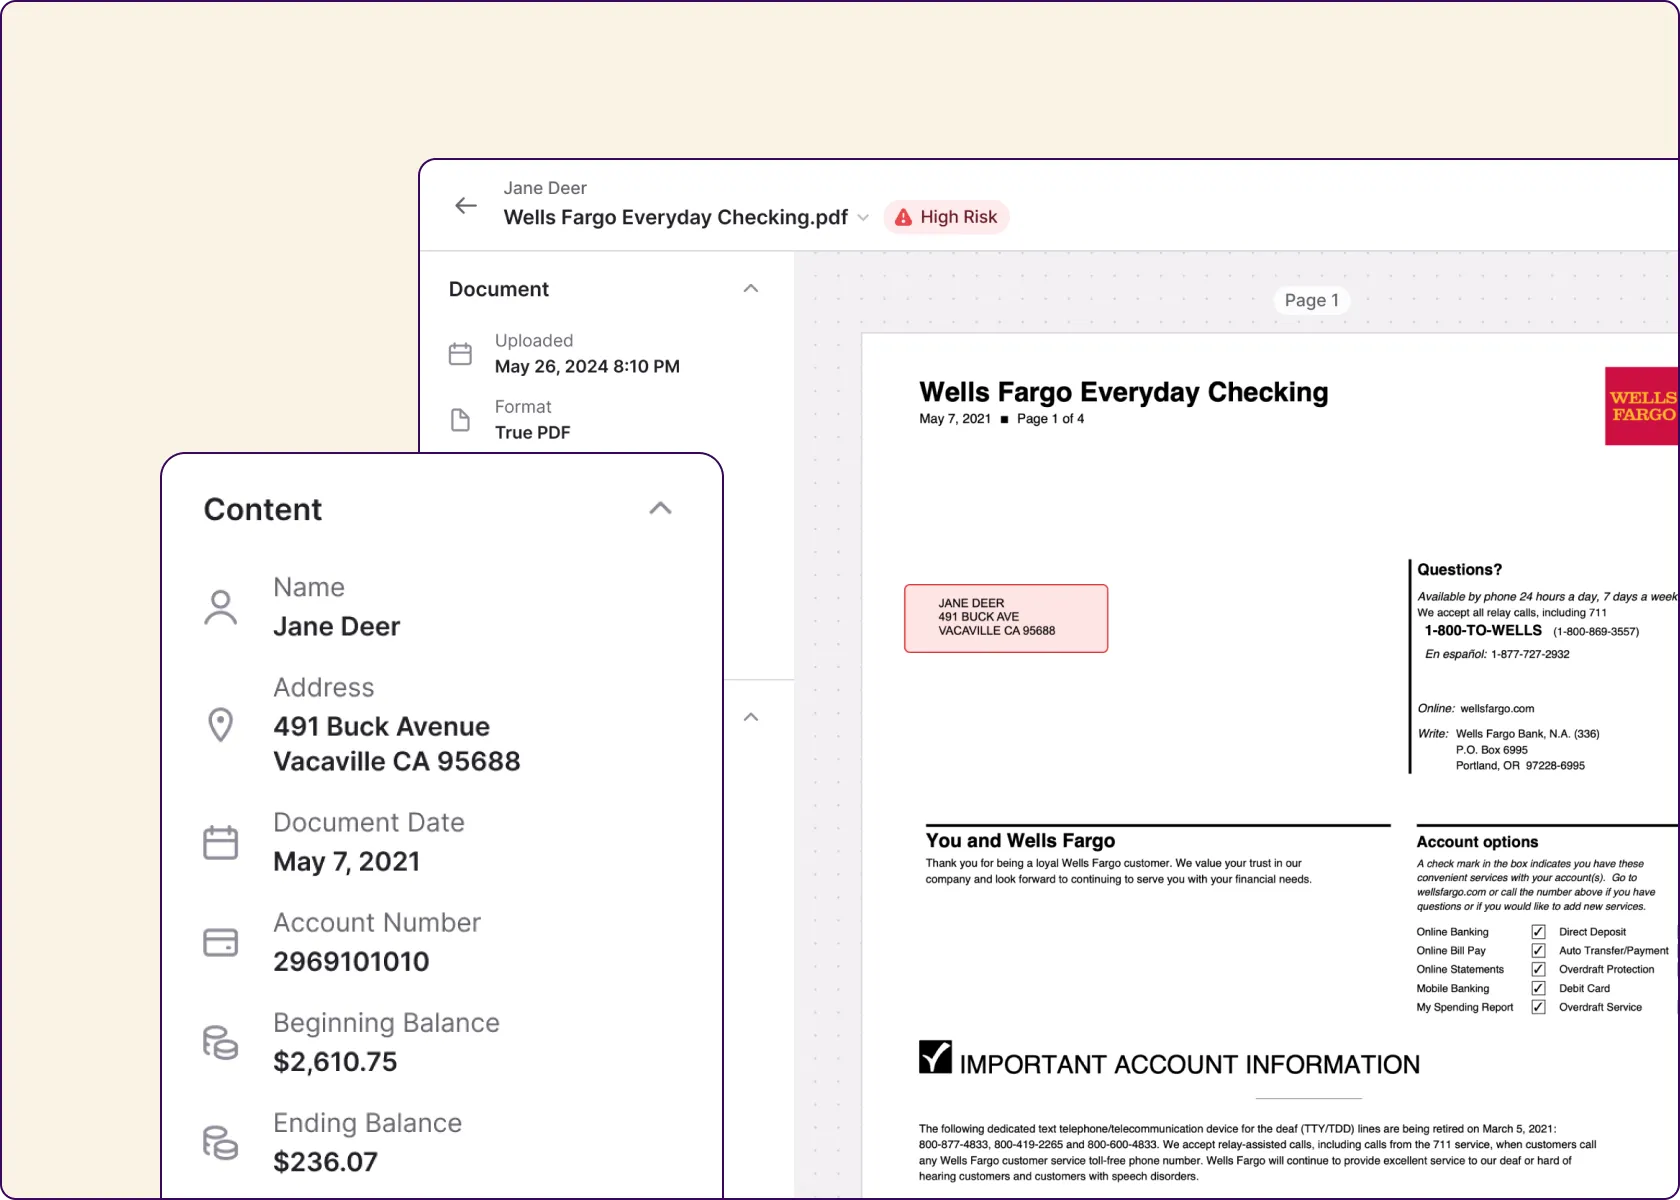Enable the Overdraft Protection checkmark

point(1537,969)
